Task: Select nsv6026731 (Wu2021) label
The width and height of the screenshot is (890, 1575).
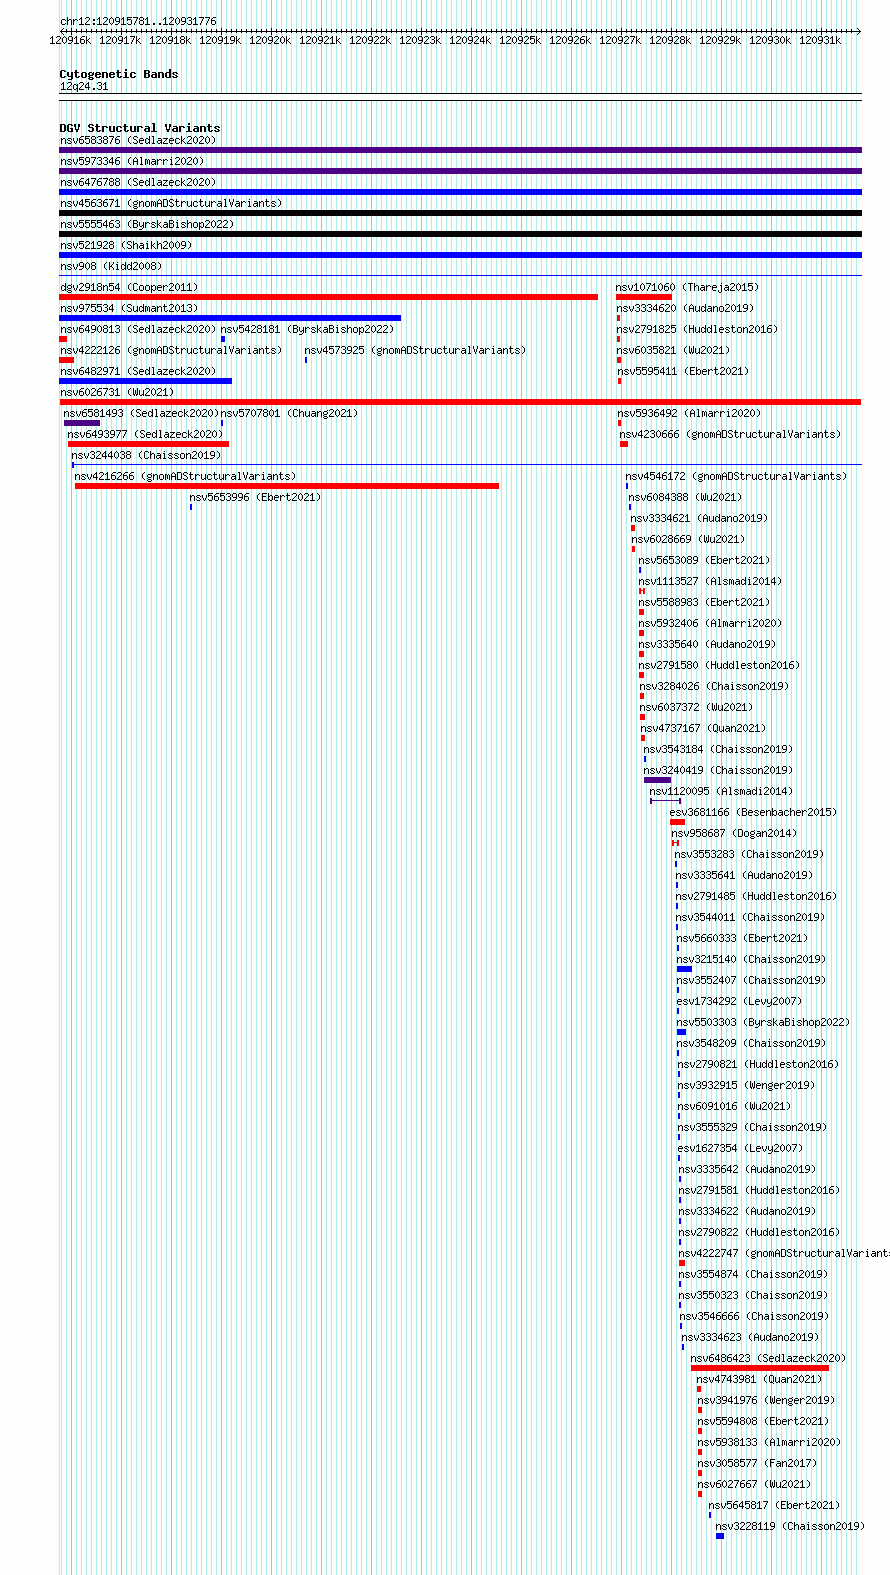Action: click(117, 393)
